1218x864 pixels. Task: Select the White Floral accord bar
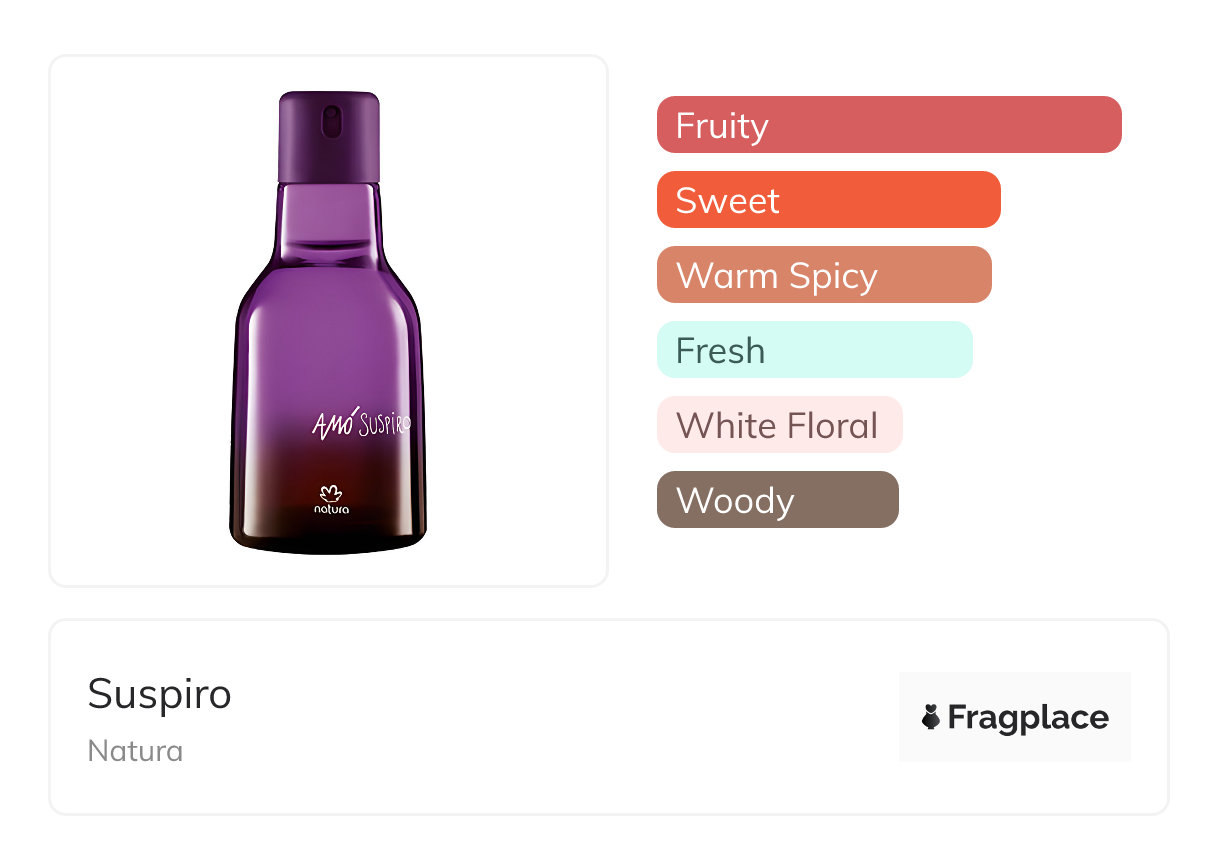point(779,425)
